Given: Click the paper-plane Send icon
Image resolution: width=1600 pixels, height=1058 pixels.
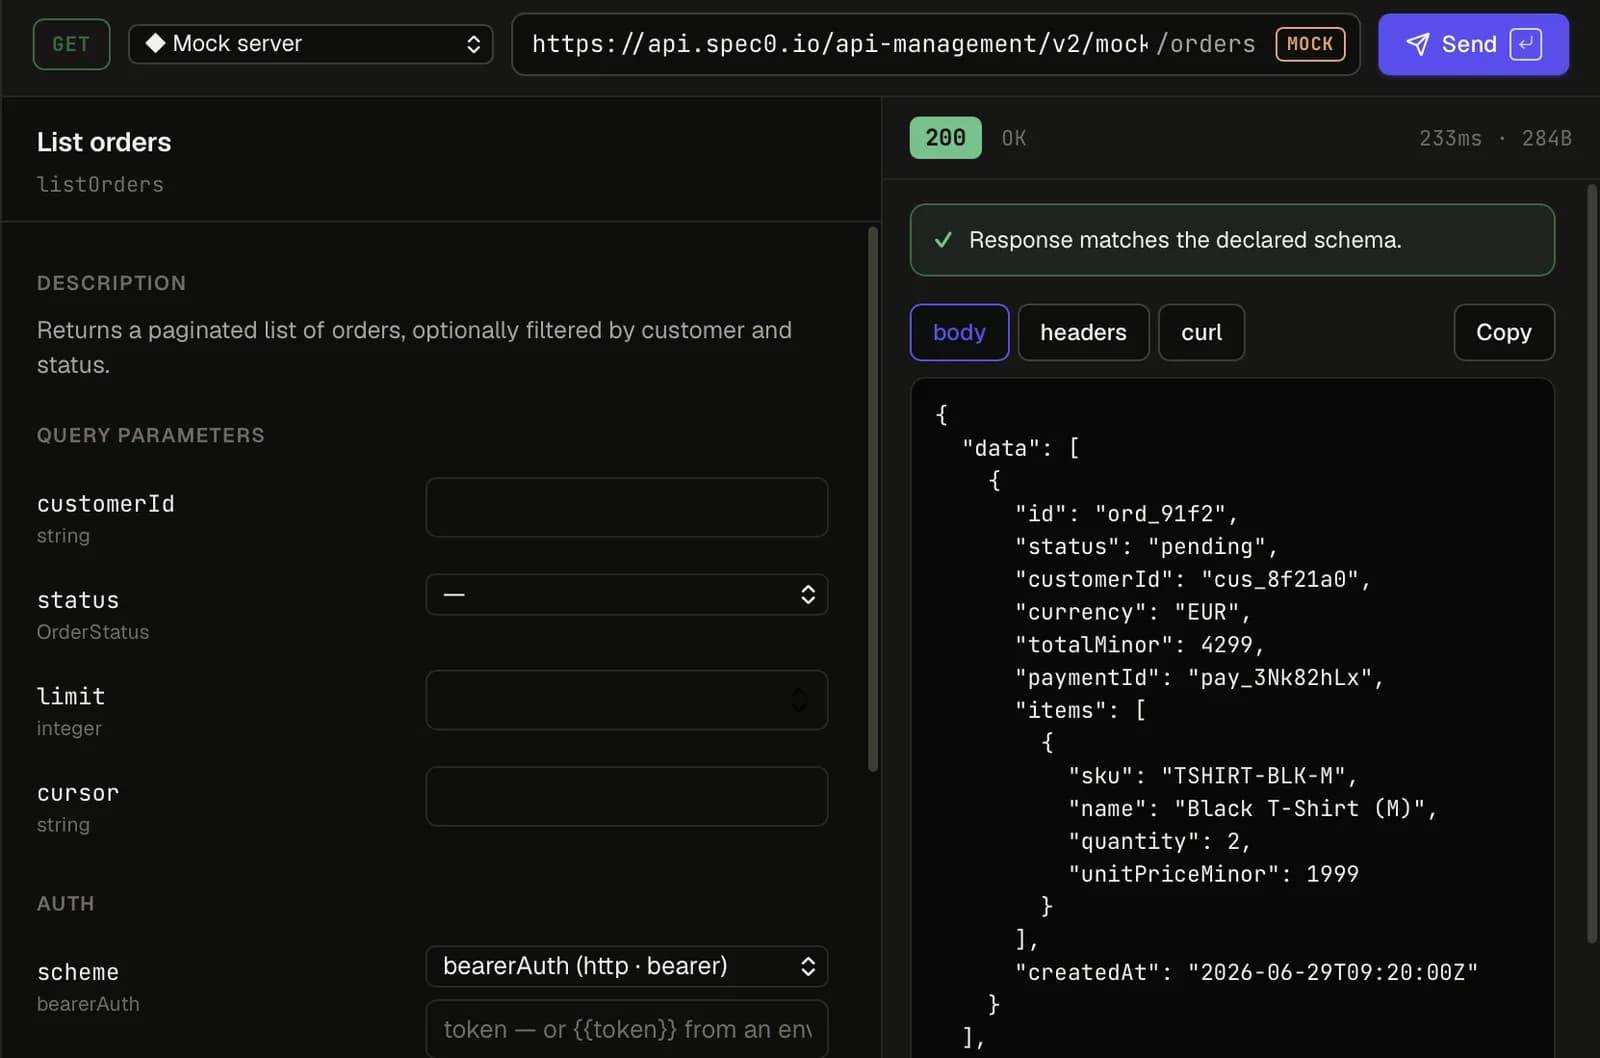Looking at the screenshot, I should pyautogui.click(x=1417, y=44).
